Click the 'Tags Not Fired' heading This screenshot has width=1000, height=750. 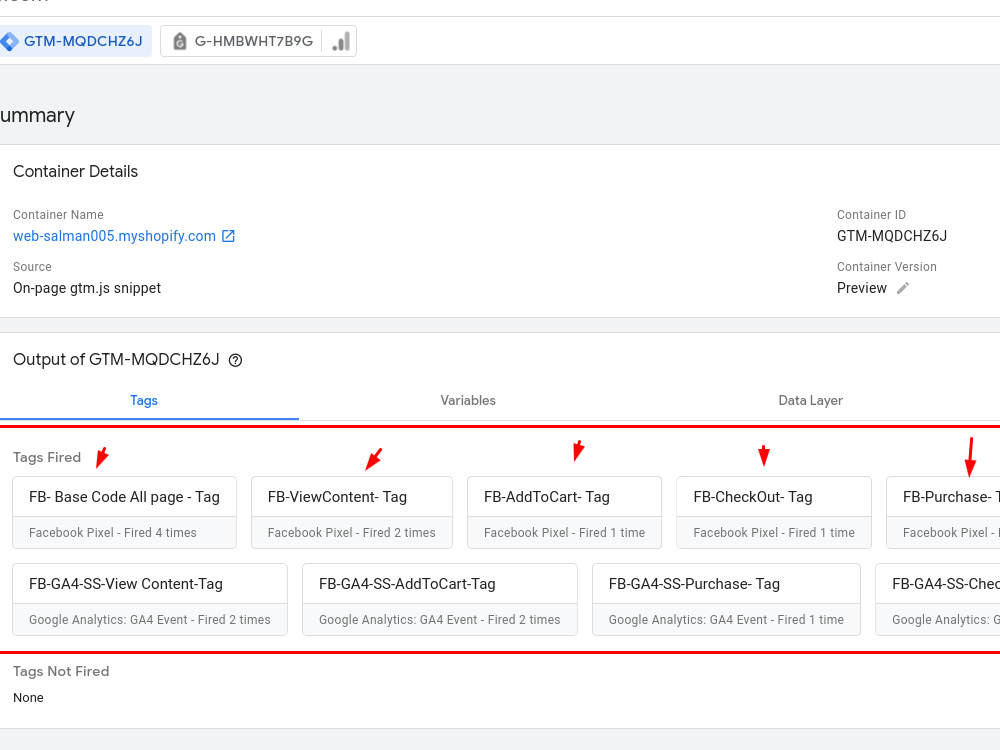pyautogui.click(x=61, y=671)
